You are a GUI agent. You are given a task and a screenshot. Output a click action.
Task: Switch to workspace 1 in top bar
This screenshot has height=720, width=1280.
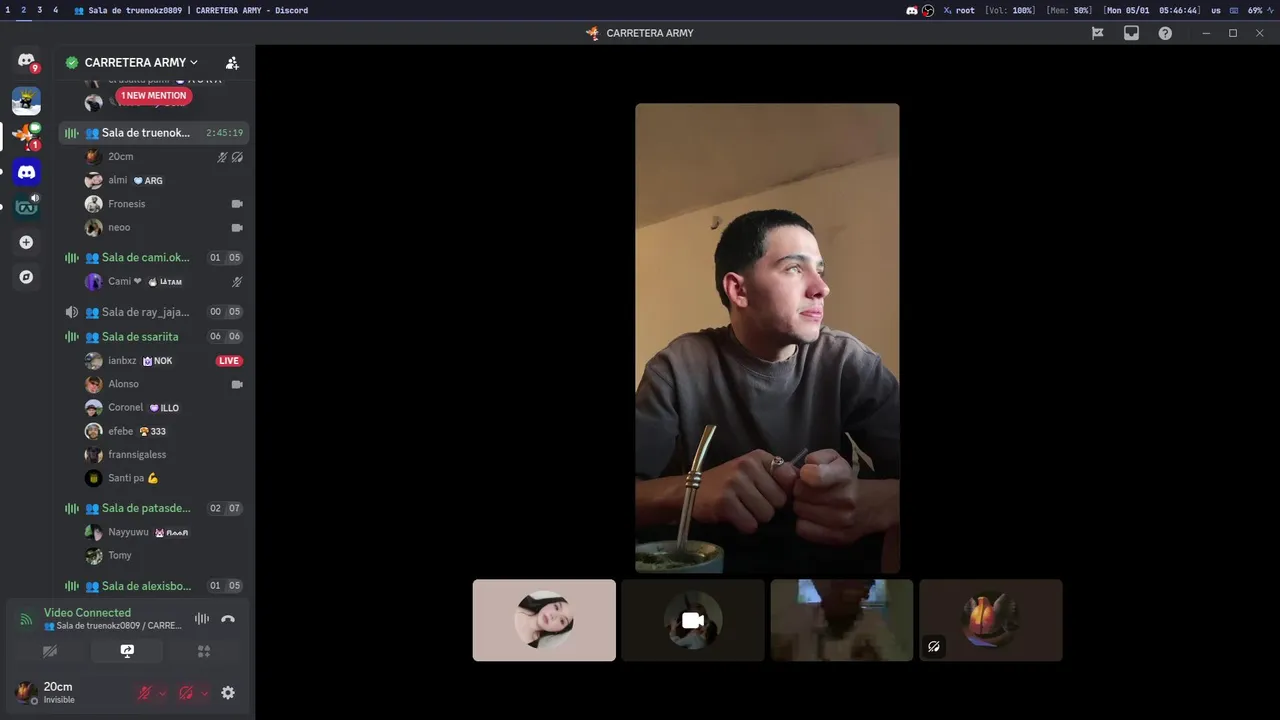pos(8,10)
